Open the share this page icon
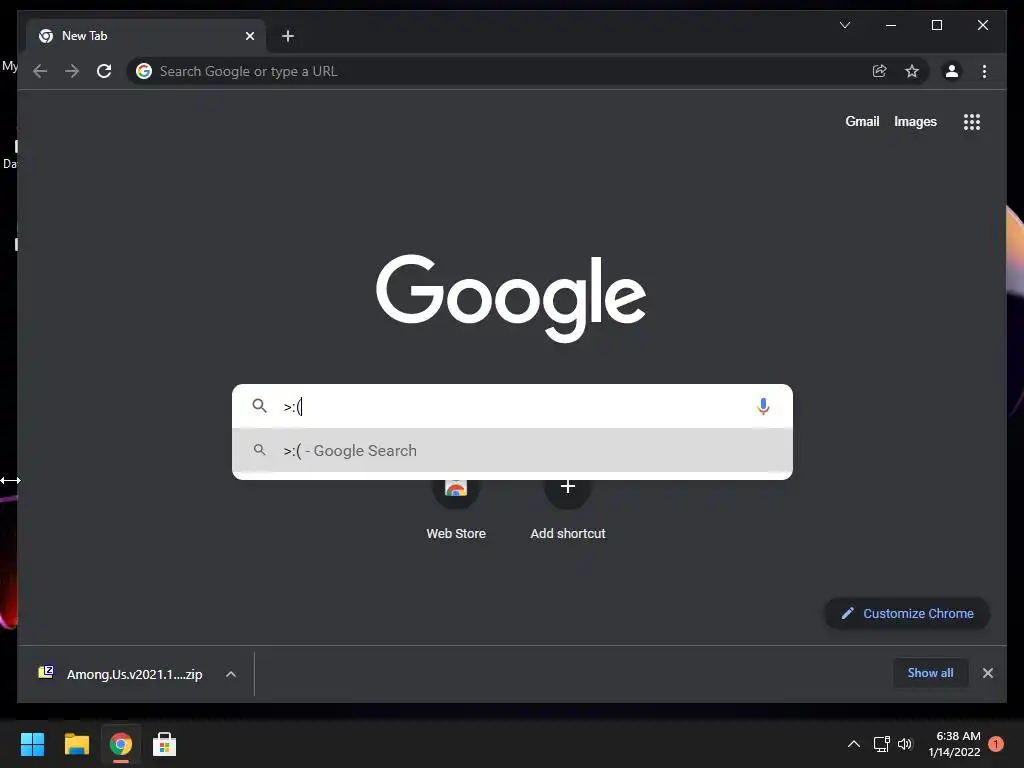The height and width of the screenshot is (768, 1024). [x=880, y=71]
